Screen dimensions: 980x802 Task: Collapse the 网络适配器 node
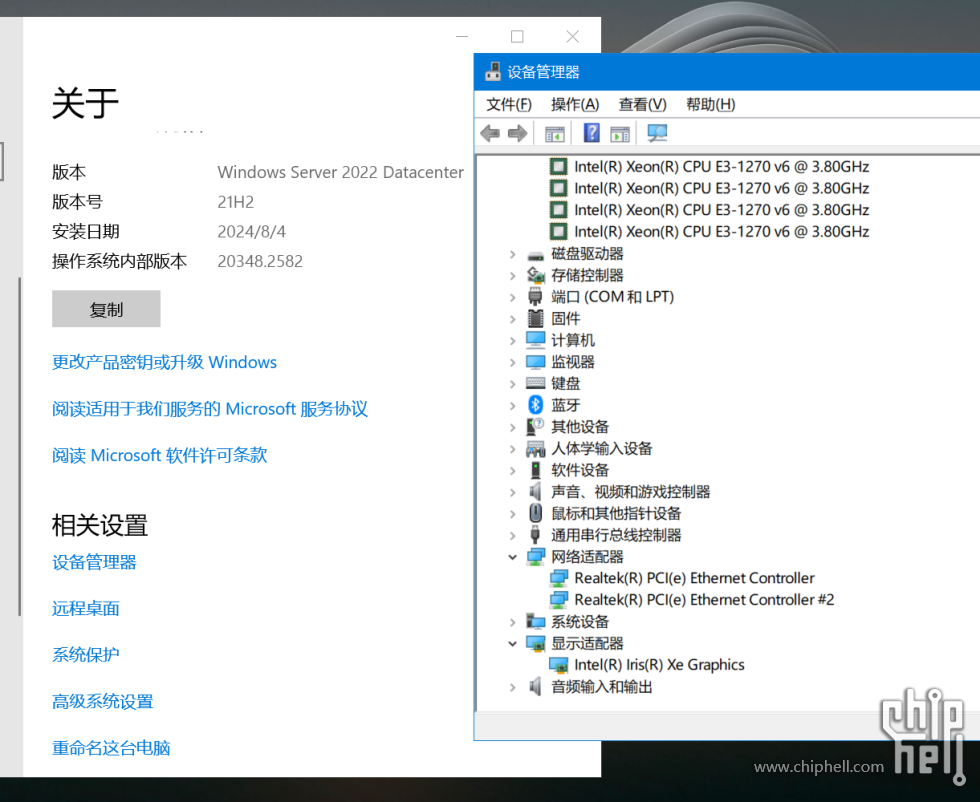512,557
